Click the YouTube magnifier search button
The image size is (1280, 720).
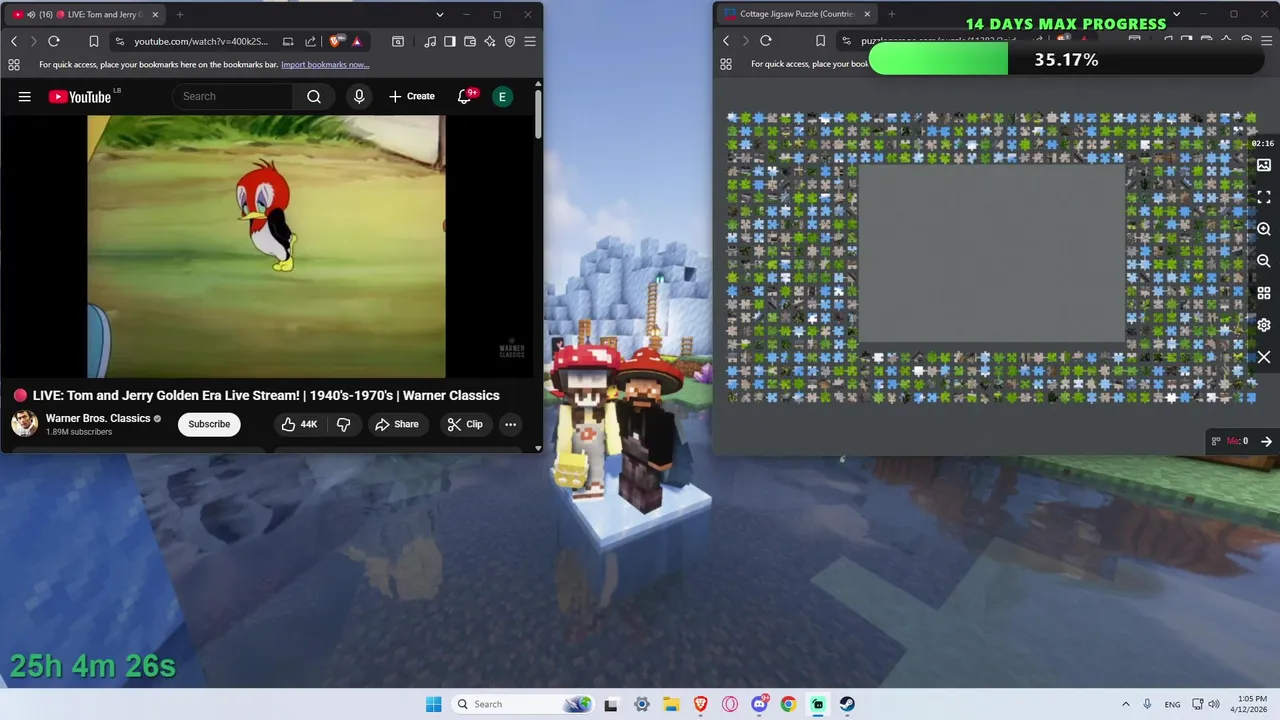[x=314, y=96]
